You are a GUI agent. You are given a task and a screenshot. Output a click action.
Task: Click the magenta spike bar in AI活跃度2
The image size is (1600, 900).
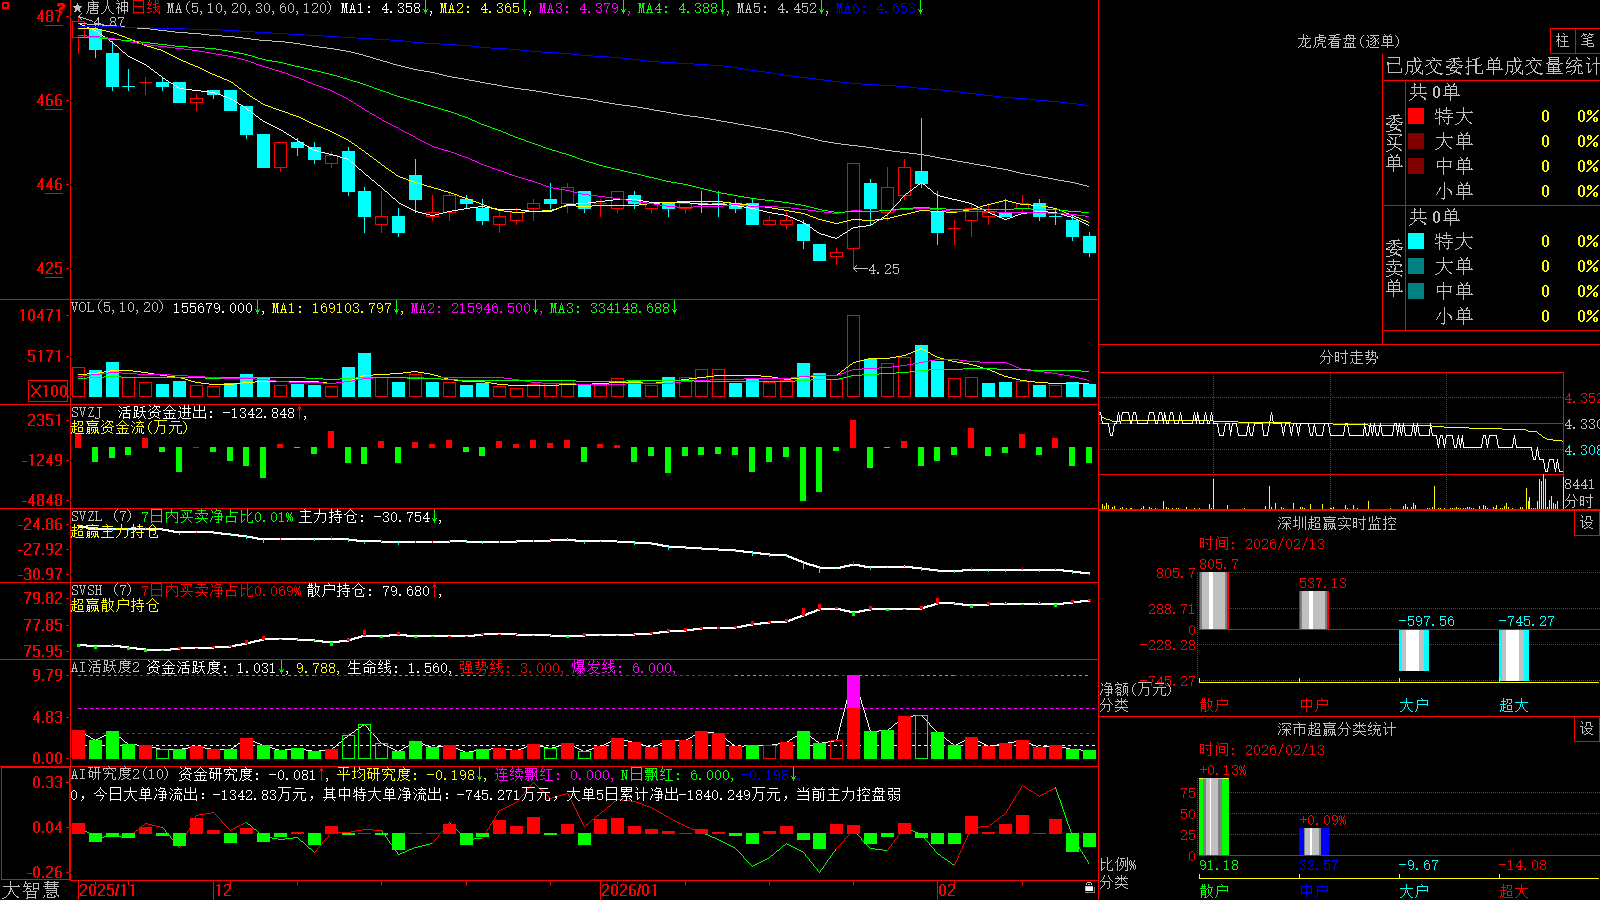853,692
